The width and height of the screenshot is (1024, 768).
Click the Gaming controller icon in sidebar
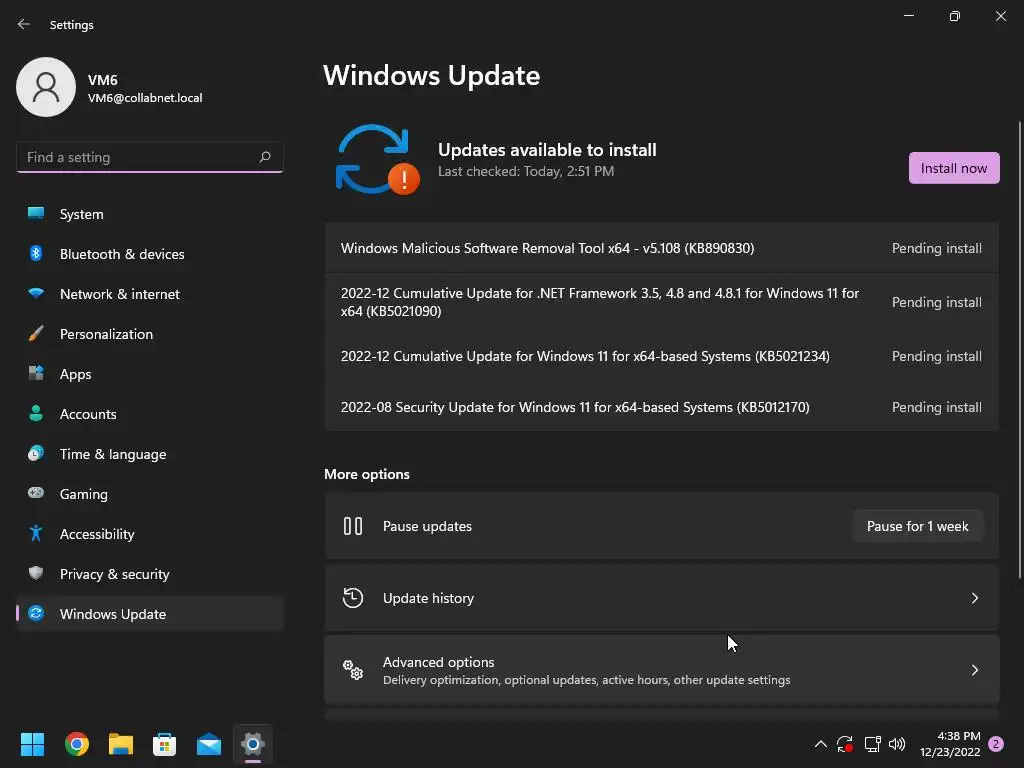[36, 493]
